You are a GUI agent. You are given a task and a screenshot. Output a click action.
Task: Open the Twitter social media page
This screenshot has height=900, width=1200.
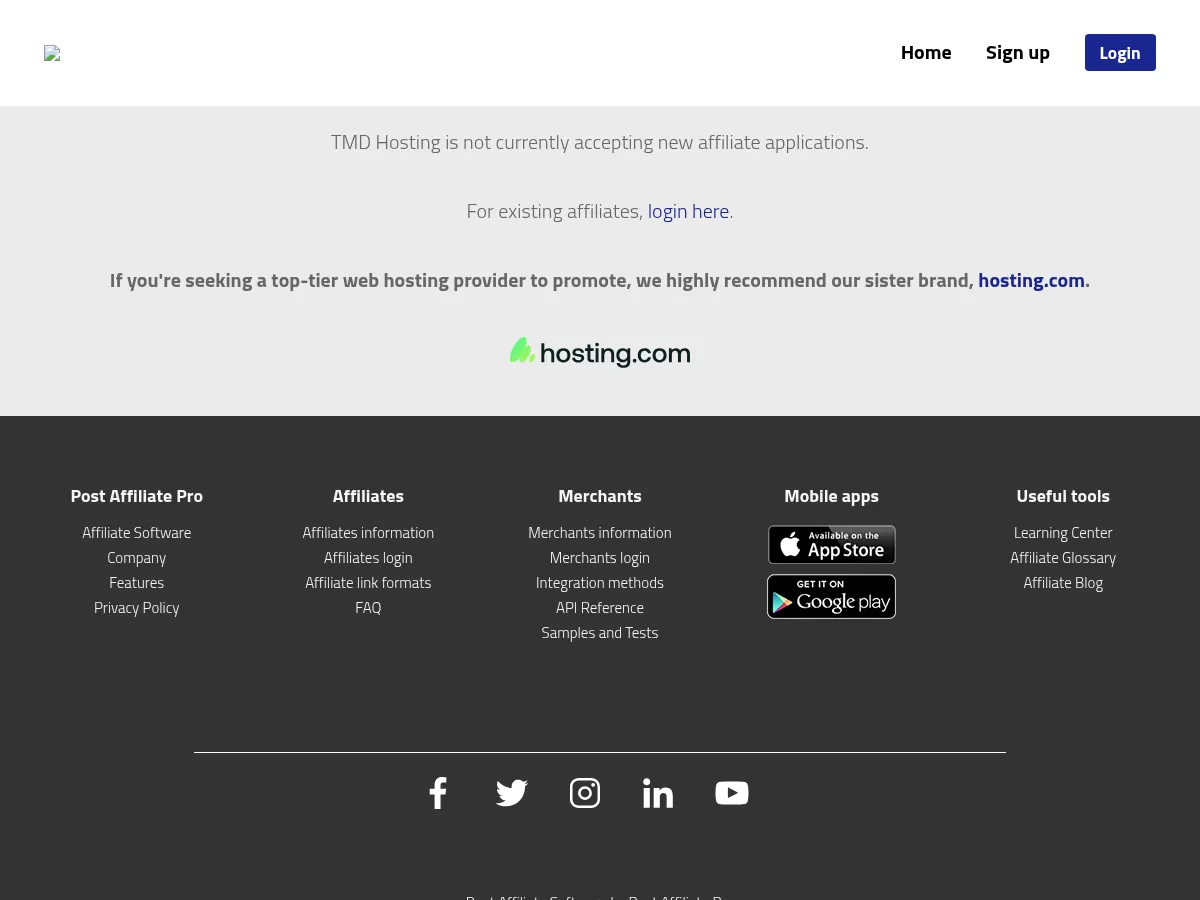(511, 793)
